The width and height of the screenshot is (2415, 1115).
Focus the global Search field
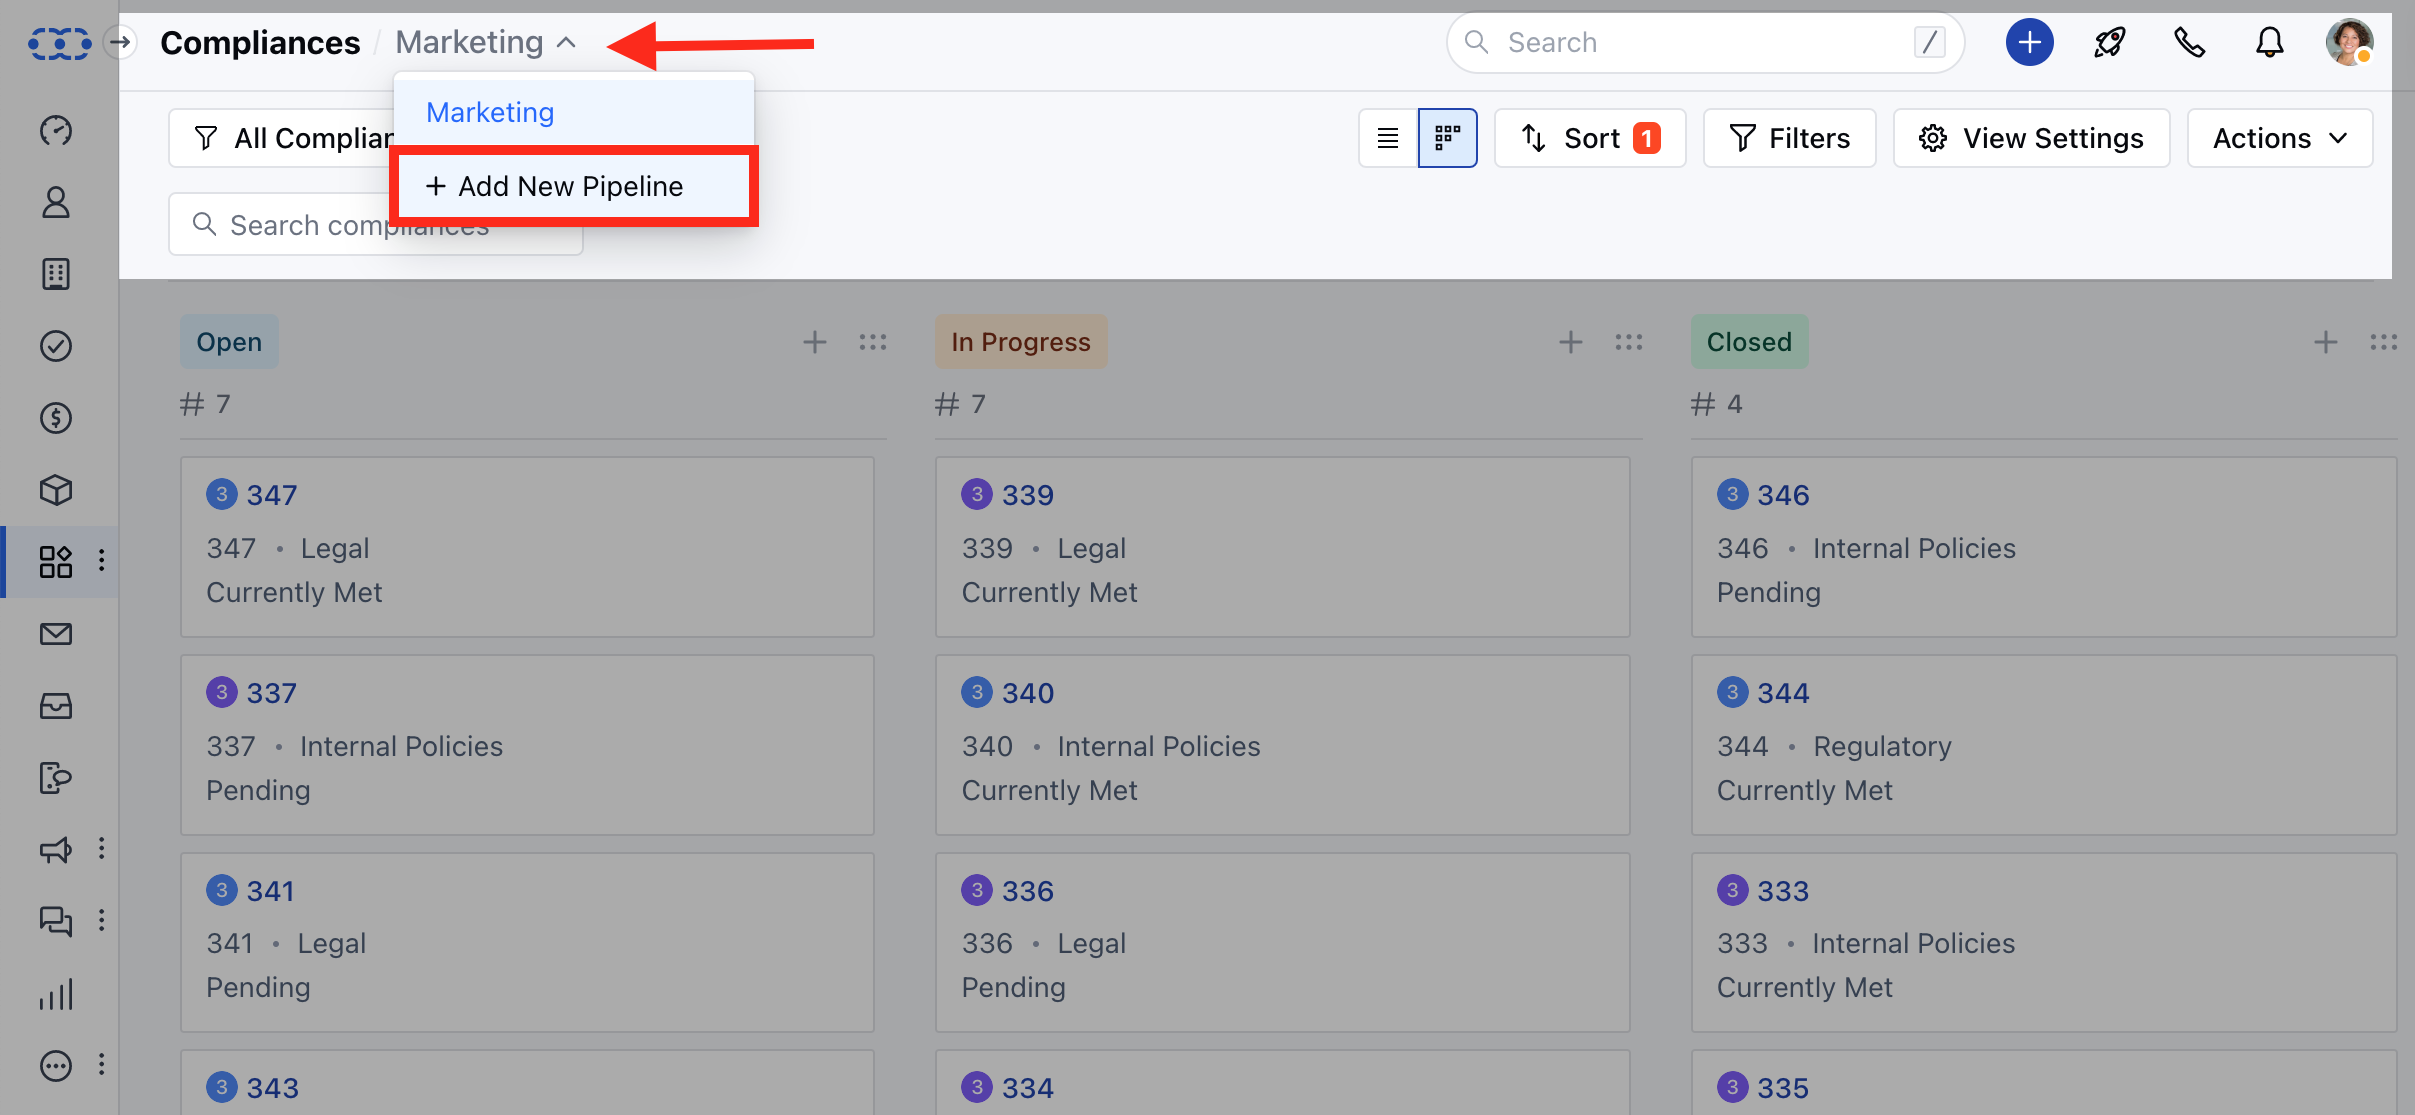point(1705,42)
